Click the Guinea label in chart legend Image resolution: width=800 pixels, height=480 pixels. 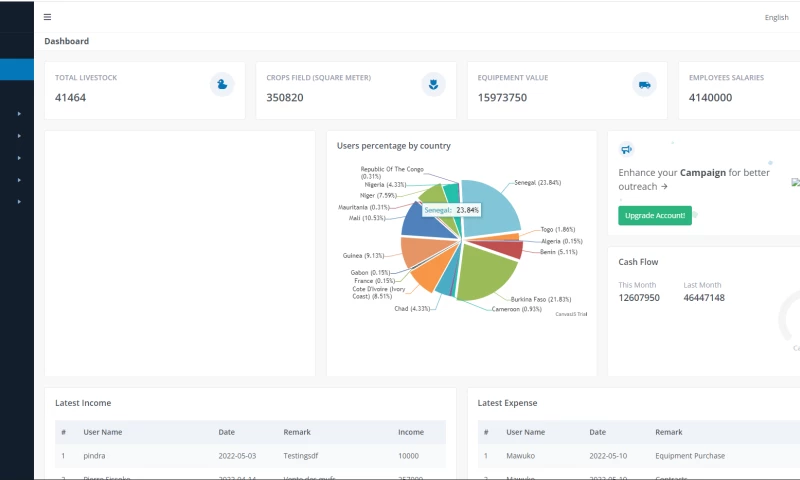point(357,255)
